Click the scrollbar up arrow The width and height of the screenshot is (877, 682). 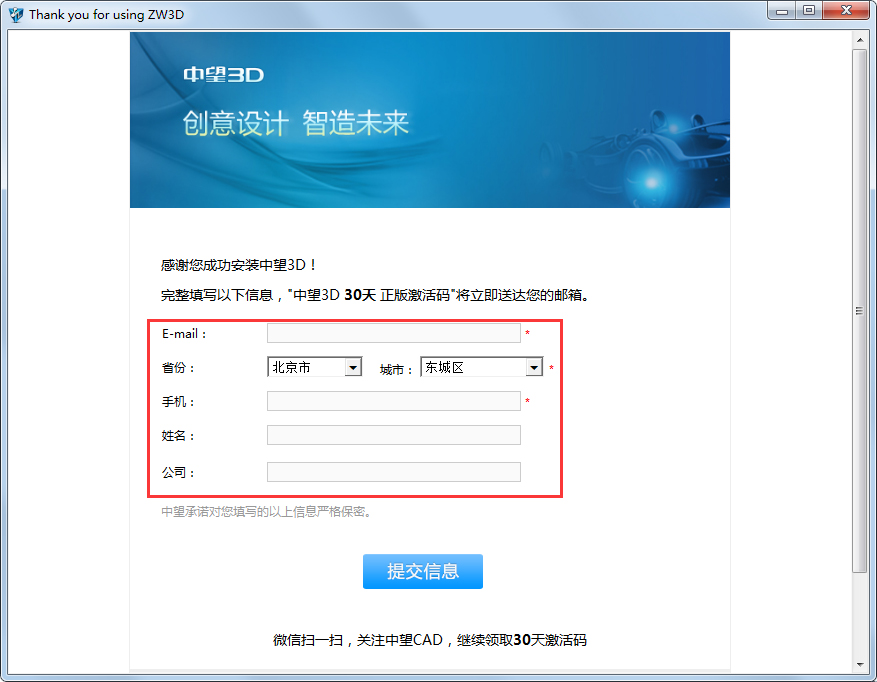[x=860, y=40]
